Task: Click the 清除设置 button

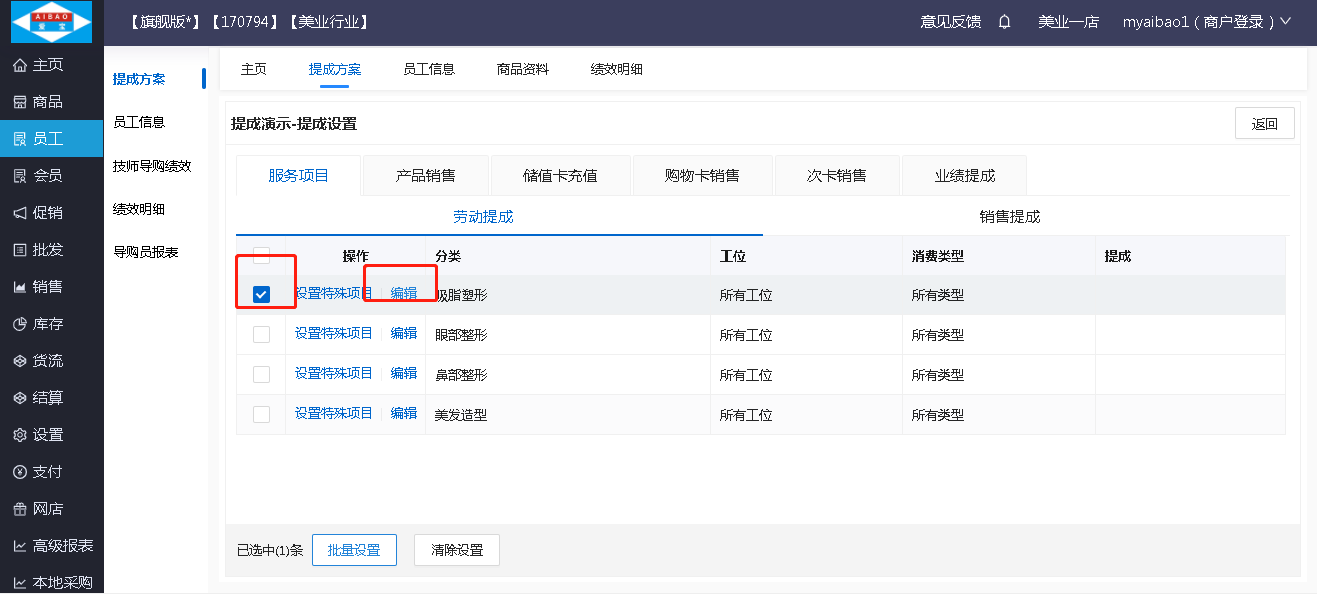Action: tap(457, 550)
